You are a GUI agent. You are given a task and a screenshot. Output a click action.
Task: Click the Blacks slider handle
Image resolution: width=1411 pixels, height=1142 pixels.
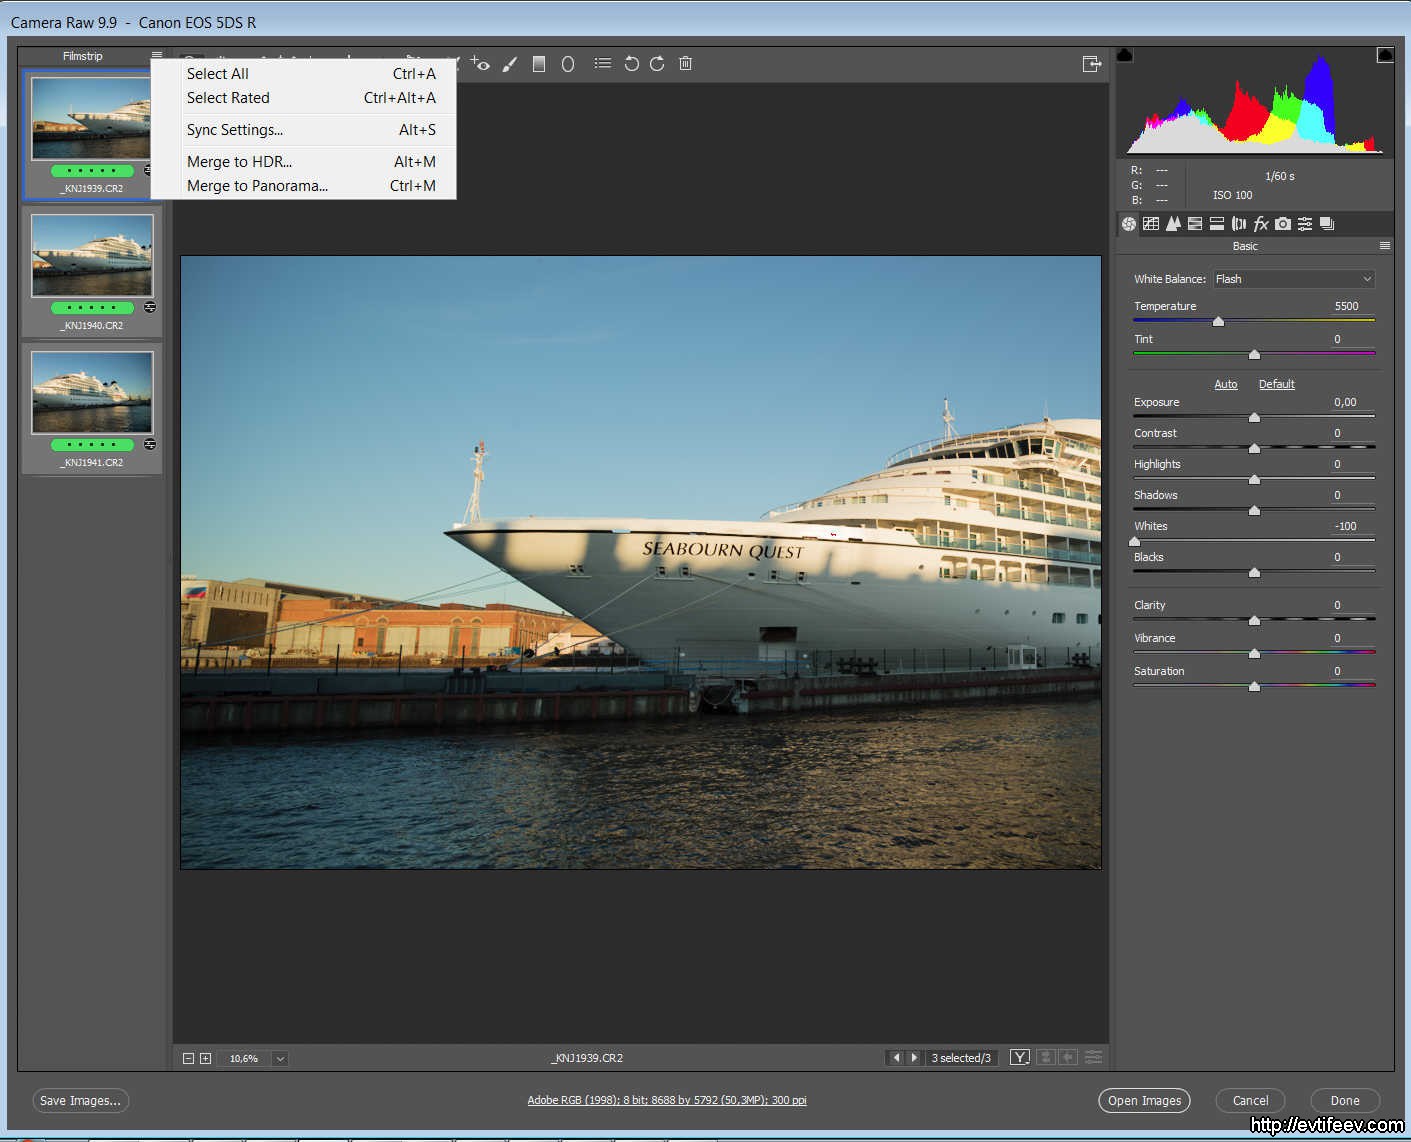[x=1254, y=572]
